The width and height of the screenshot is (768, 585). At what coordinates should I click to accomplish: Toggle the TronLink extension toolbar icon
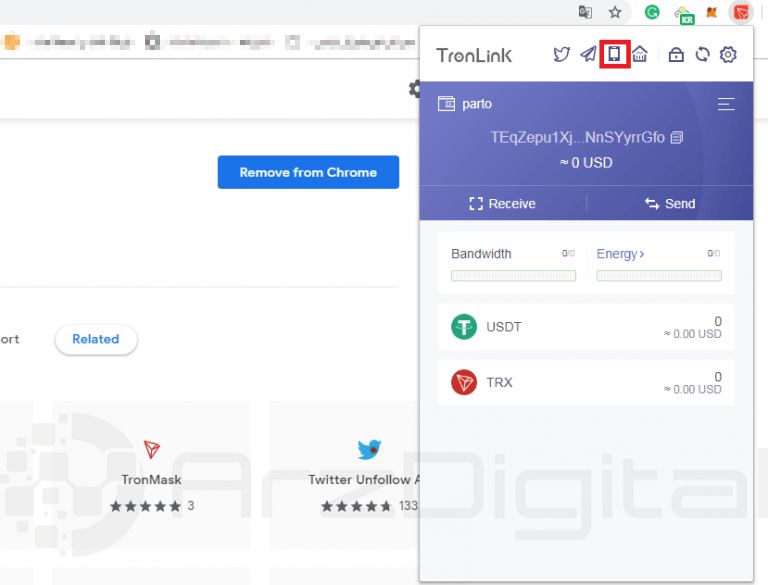point(741,12)
